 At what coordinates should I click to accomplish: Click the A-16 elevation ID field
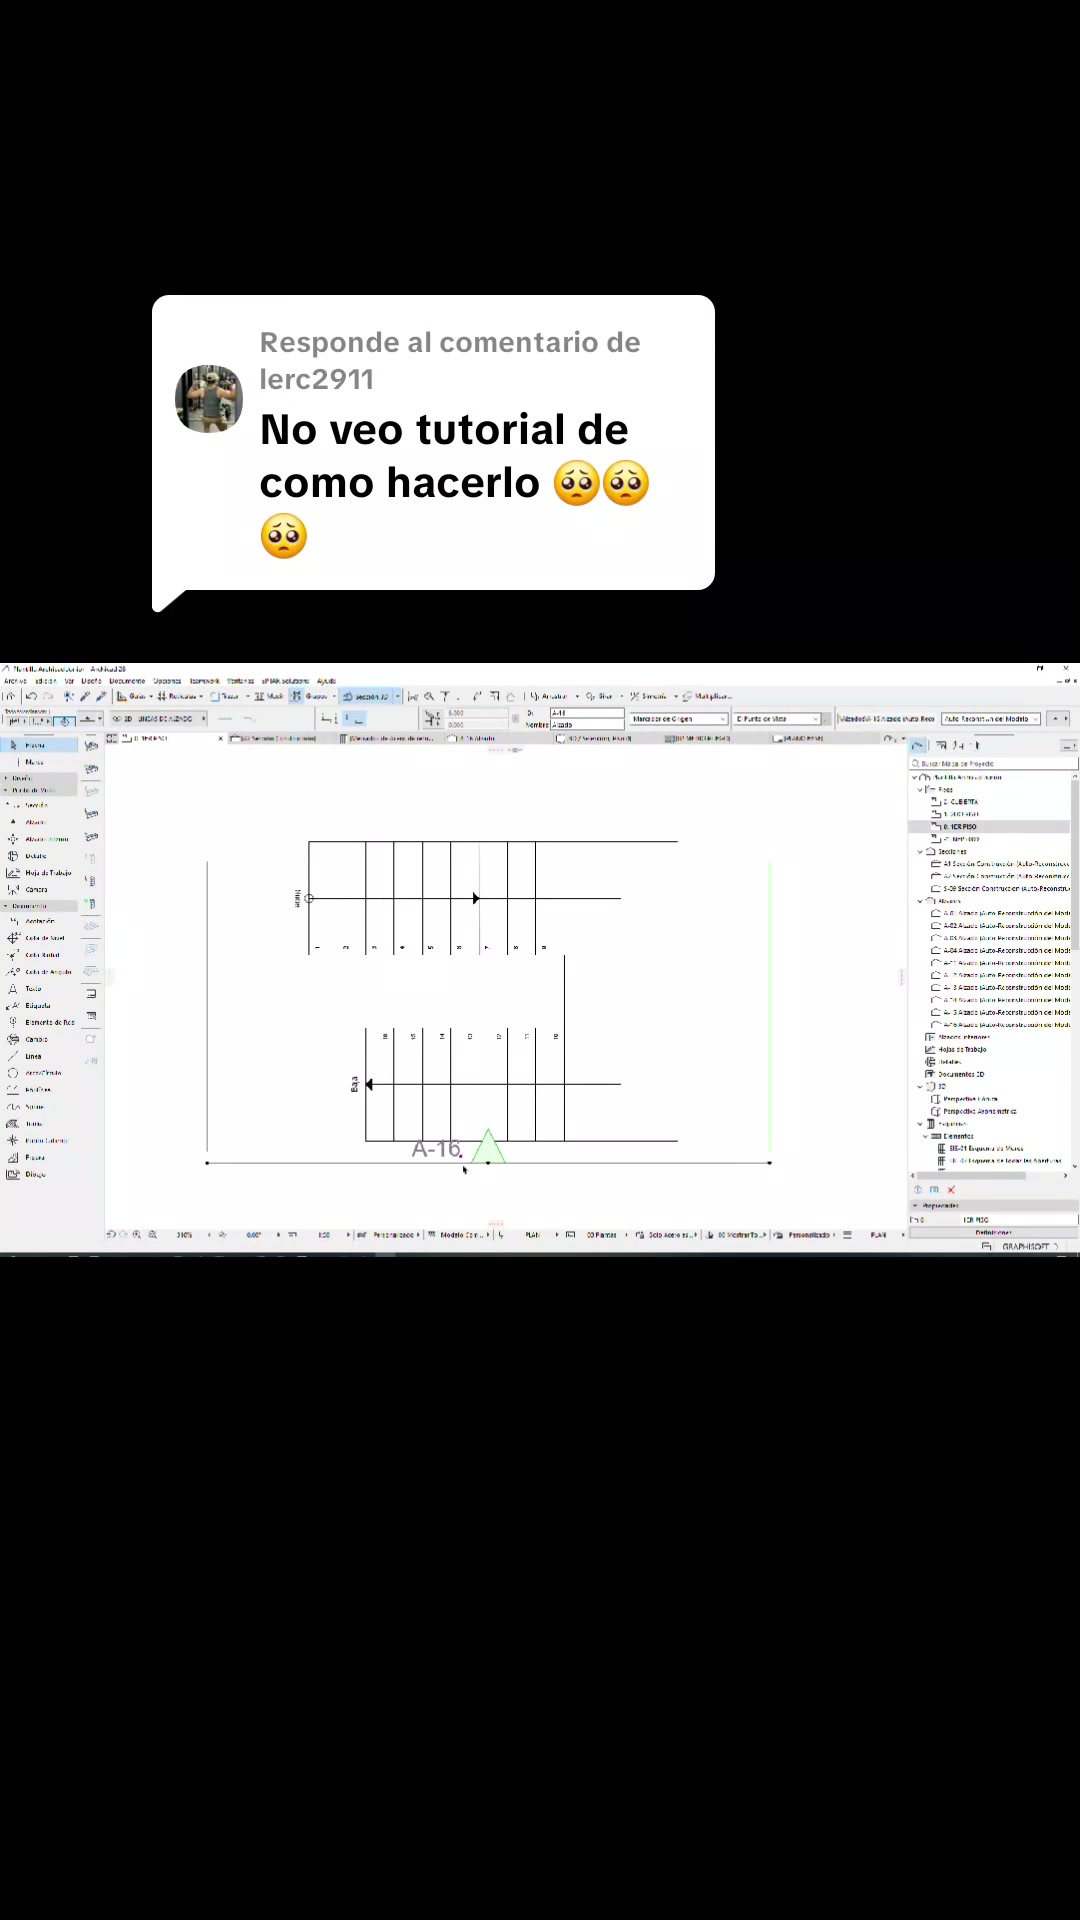pyautogui.click(x=587, y=713)
